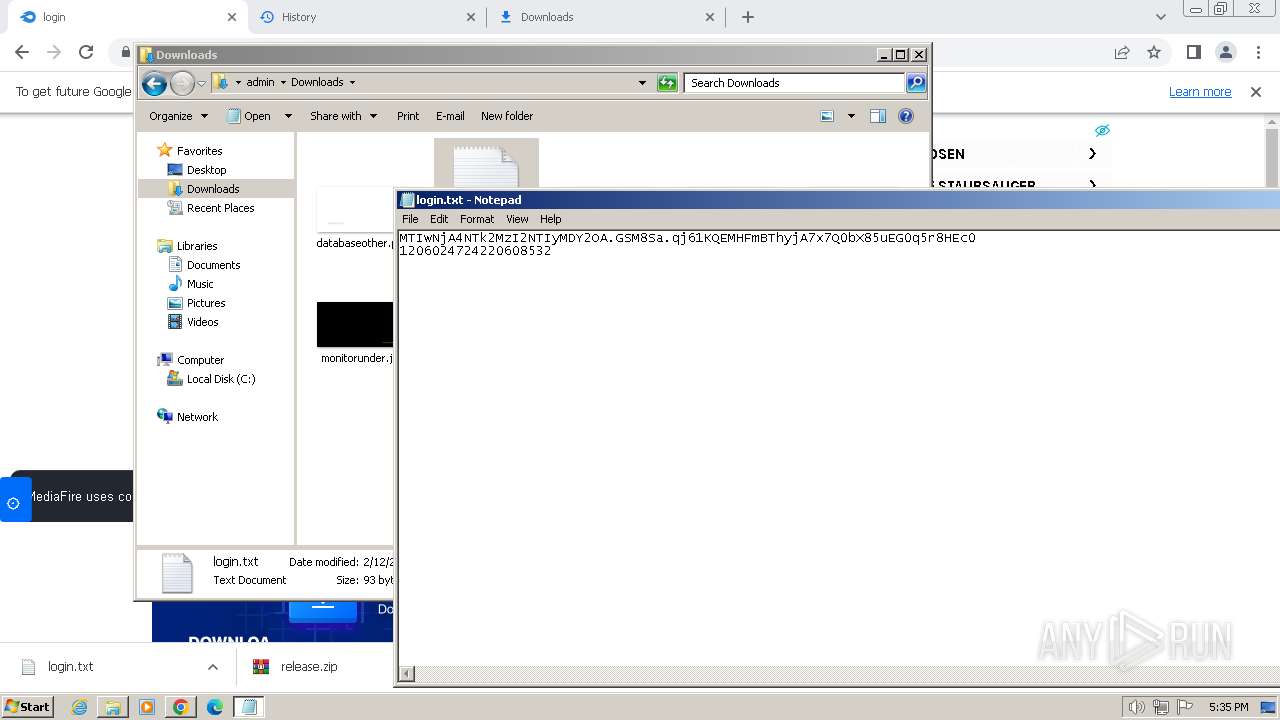Select Network in navigation pane

pos(187,417)
